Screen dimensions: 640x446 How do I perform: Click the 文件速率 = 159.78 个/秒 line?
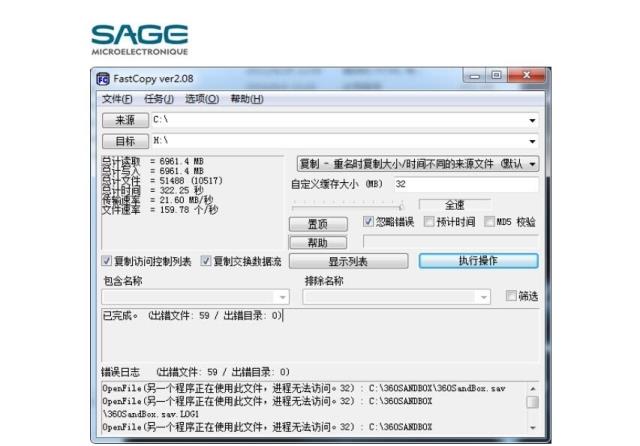[160, 210]
